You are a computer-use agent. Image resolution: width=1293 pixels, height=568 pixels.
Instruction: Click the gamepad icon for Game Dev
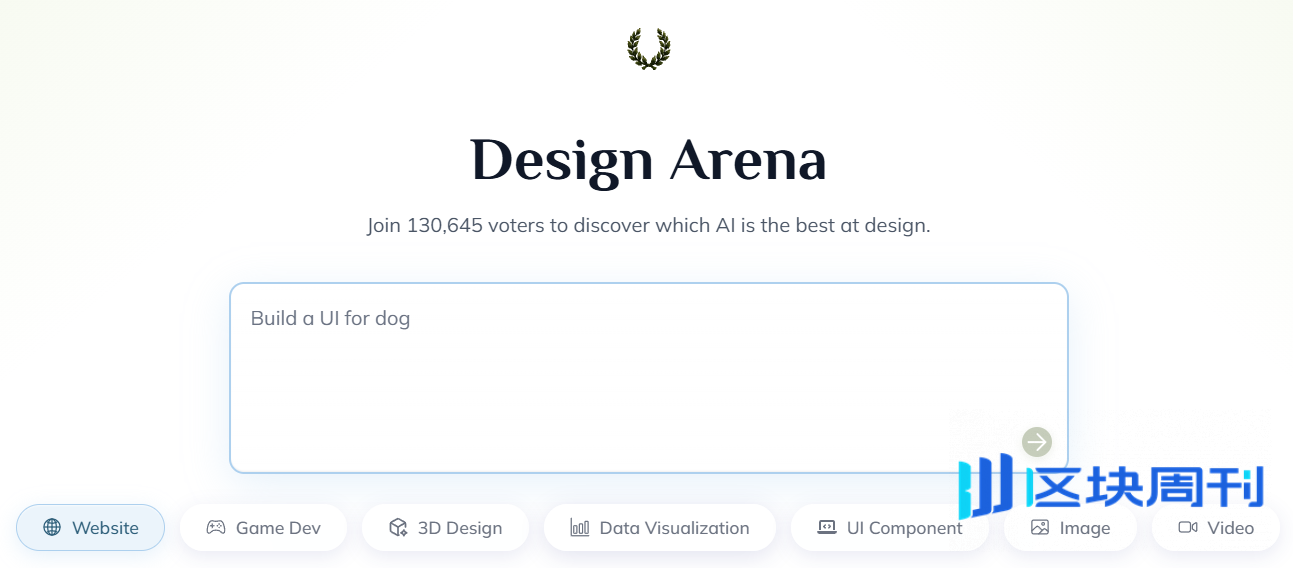(x=216, y=527)
